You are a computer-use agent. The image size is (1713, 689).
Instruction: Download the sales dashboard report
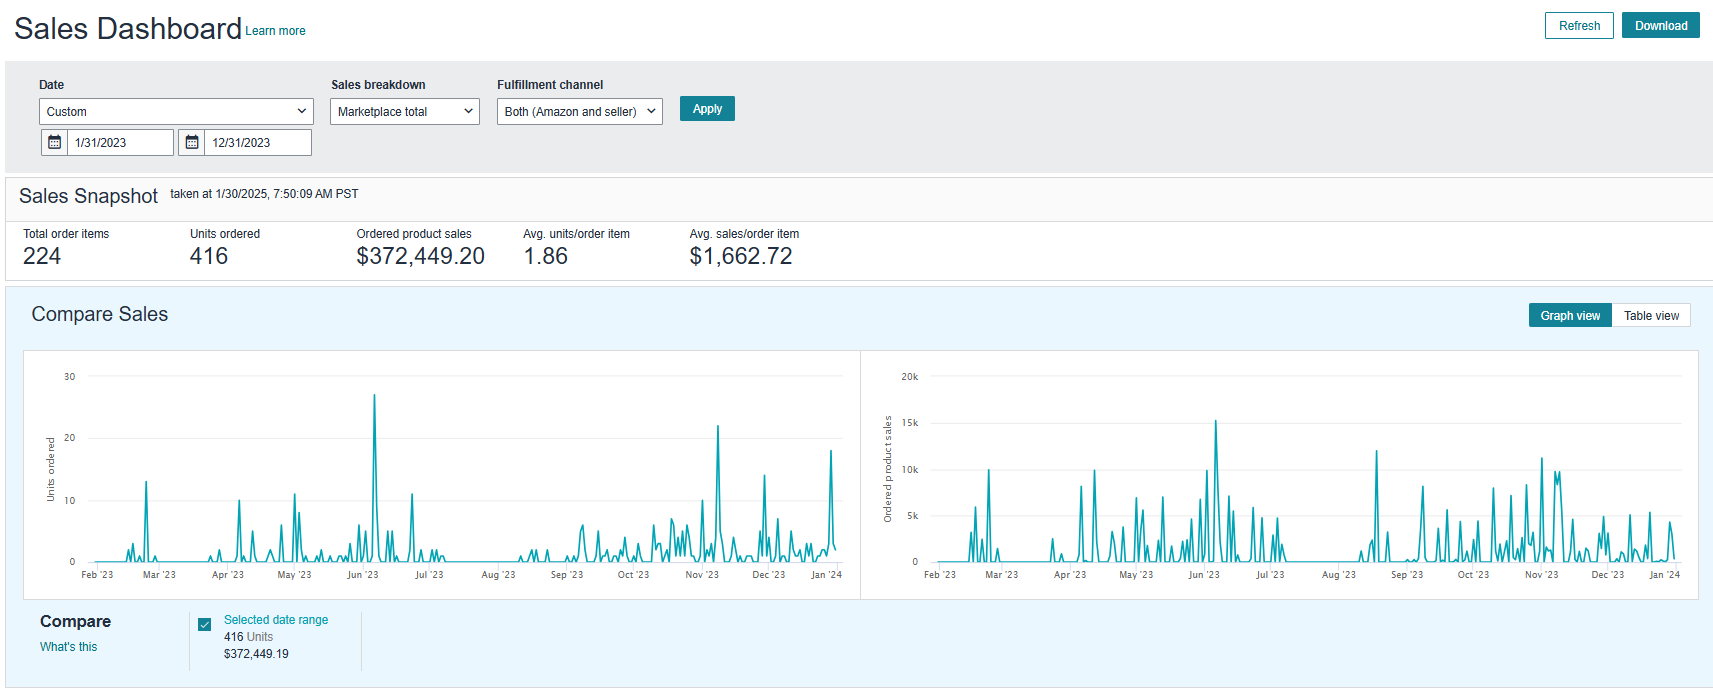[1661, 26]
